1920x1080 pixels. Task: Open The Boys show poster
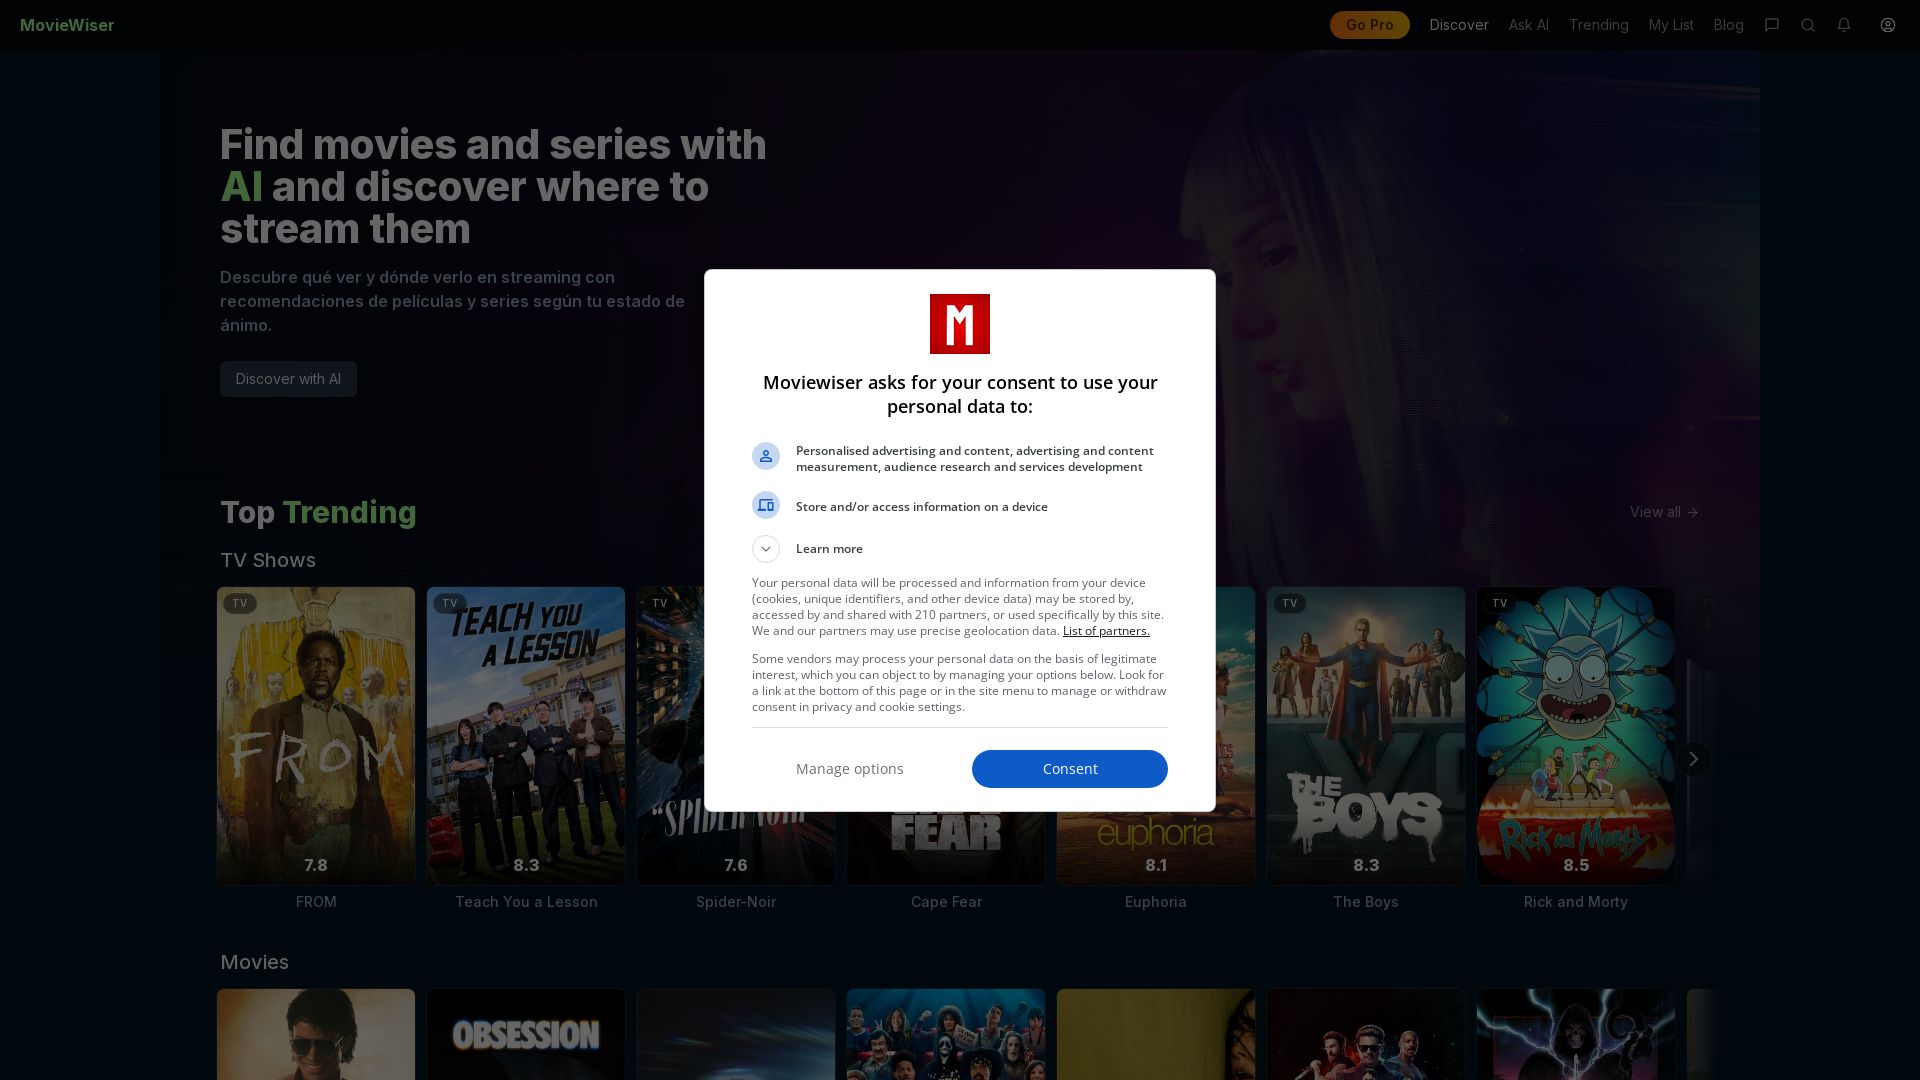(x=1366, y=736)
